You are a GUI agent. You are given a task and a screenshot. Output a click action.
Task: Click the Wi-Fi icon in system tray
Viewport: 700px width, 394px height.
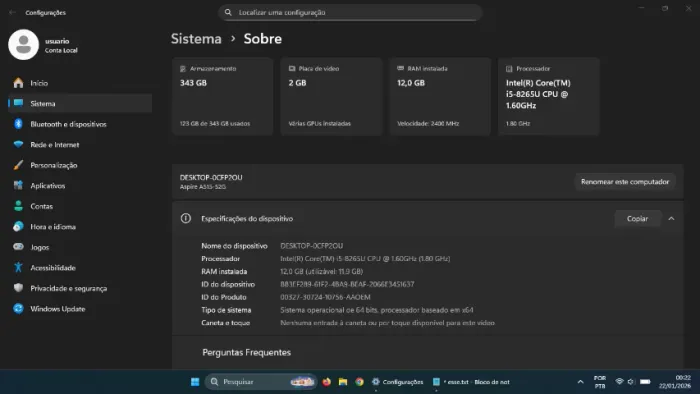click(x=619, y=382)
